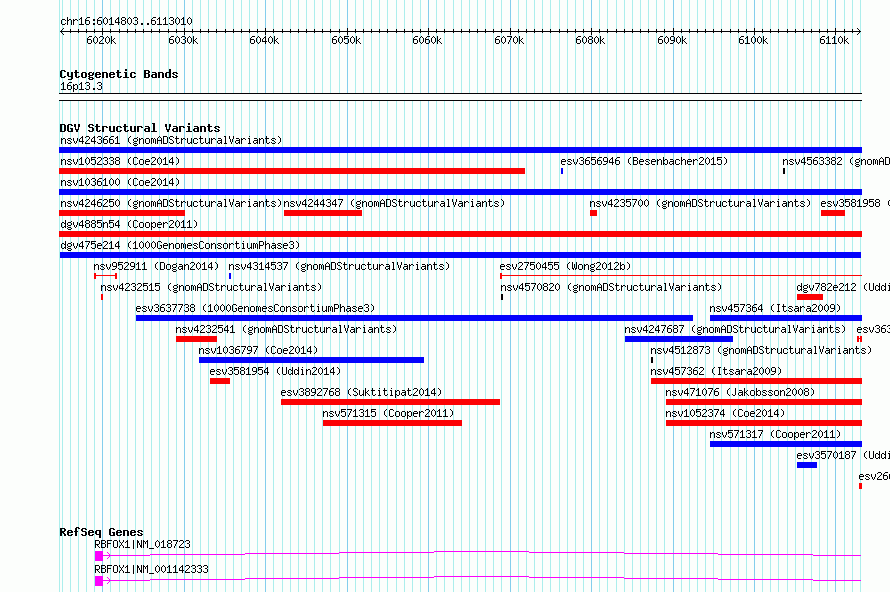The image size is (890, 592).
Task: Open esv3656946 Besenbacher2015 variant label
Action: tap(644, 161)
